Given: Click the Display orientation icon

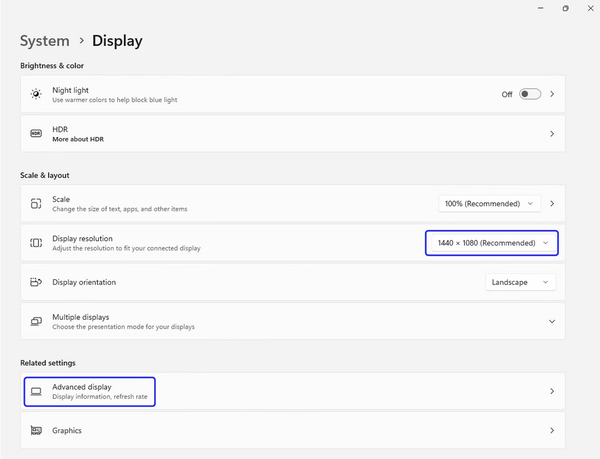Looking at the screenshot, I should pyautogui.click(x=36, y=282).
